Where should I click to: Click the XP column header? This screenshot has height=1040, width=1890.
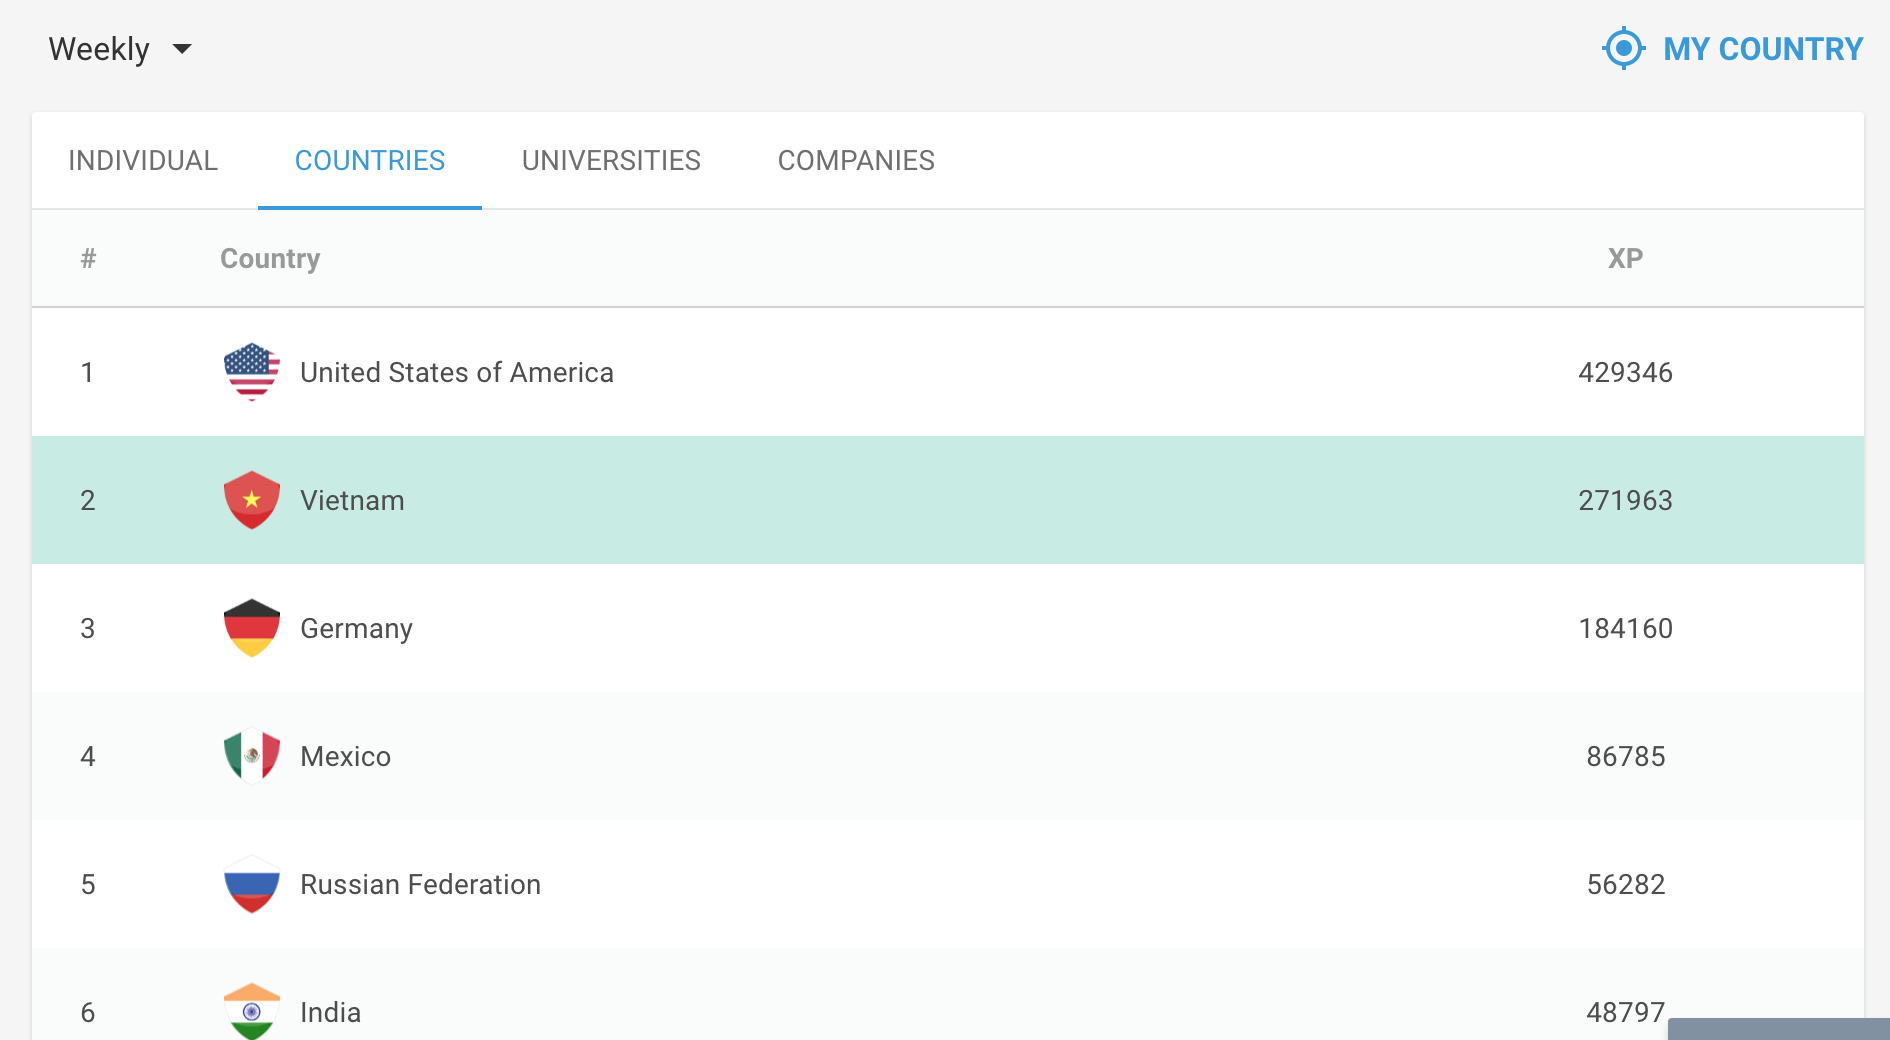tap(1625, 258)
